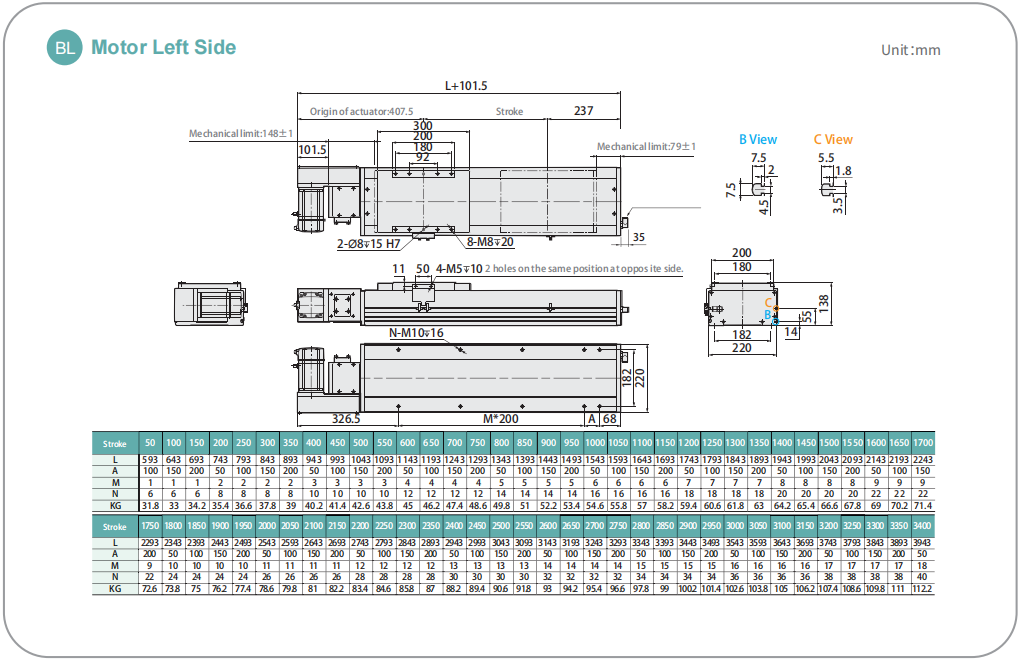
Task: Click the first table's Stroke header cell
Action: click(x=115, y=443)
